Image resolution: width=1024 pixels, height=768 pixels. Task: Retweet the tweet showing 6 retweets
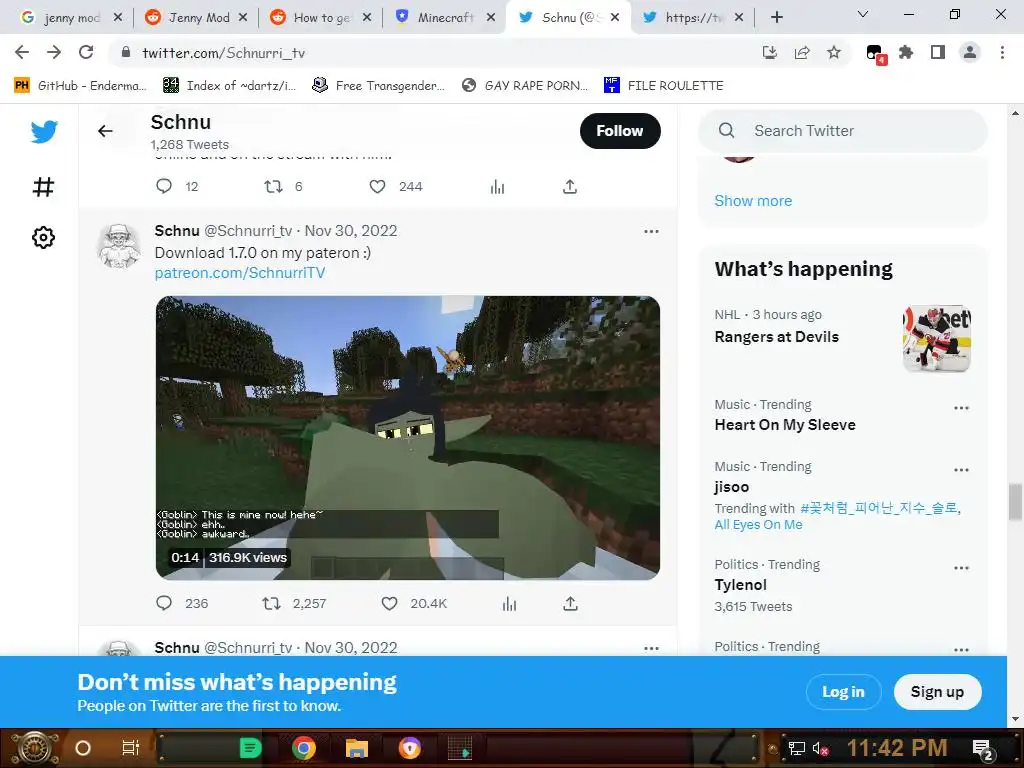pyautogui.click(x=273, y=187)
